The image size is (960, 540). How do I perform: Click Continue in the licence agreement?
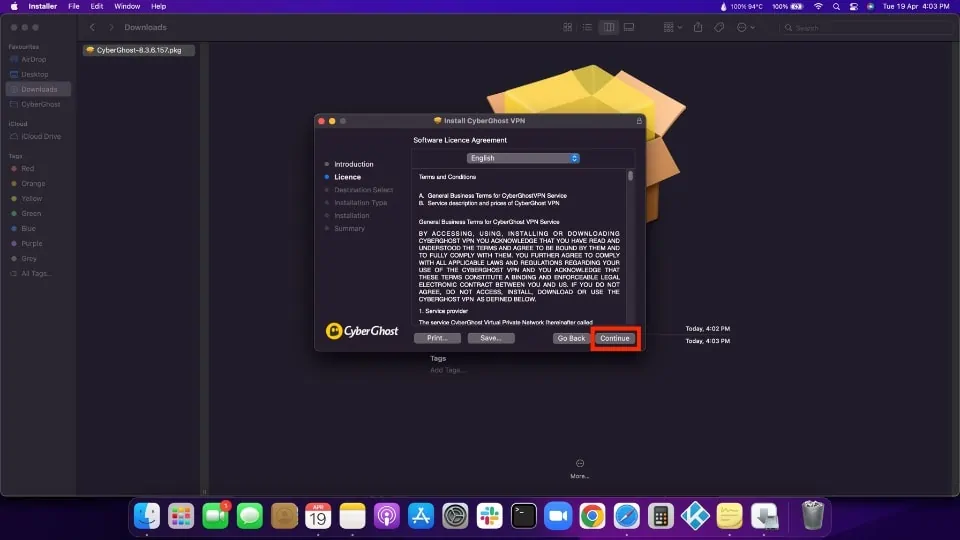pyautogui.click(x=614, y=338)
